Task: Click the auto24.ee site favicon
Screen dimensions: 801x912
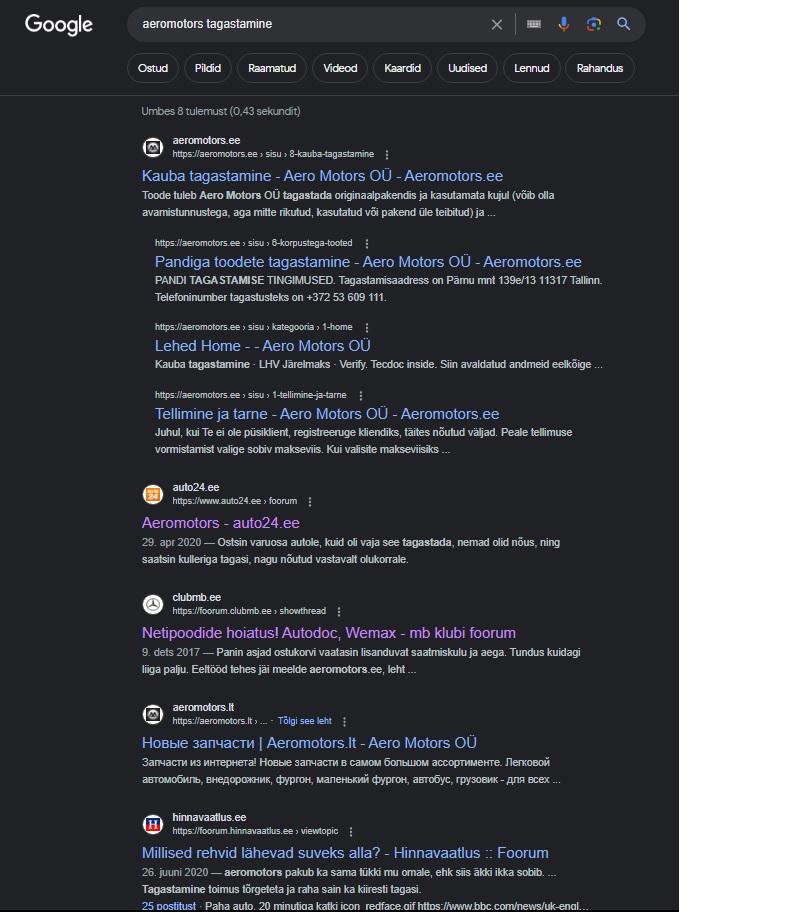Action: click(x=152, y=494)
